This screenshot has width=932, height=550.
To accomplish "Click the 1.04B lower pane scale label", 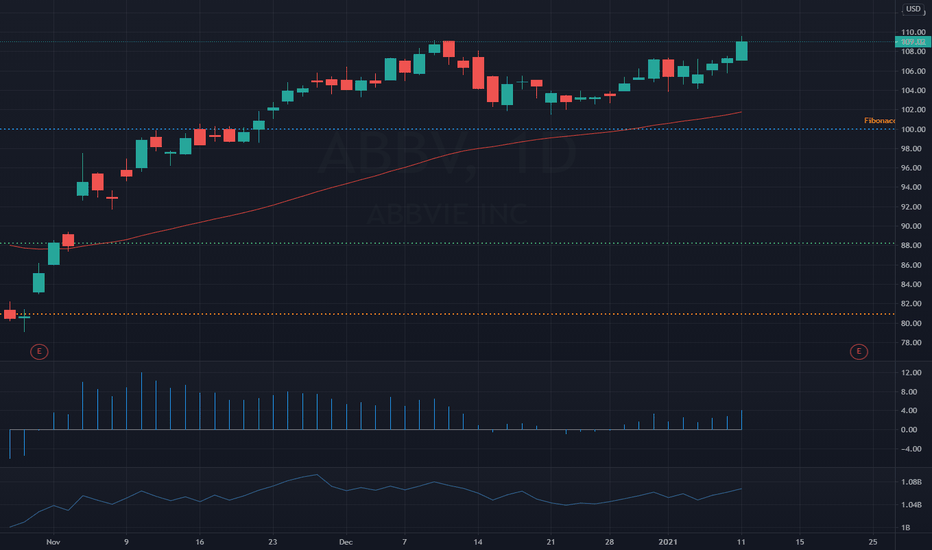I will [x=912, y=505].
